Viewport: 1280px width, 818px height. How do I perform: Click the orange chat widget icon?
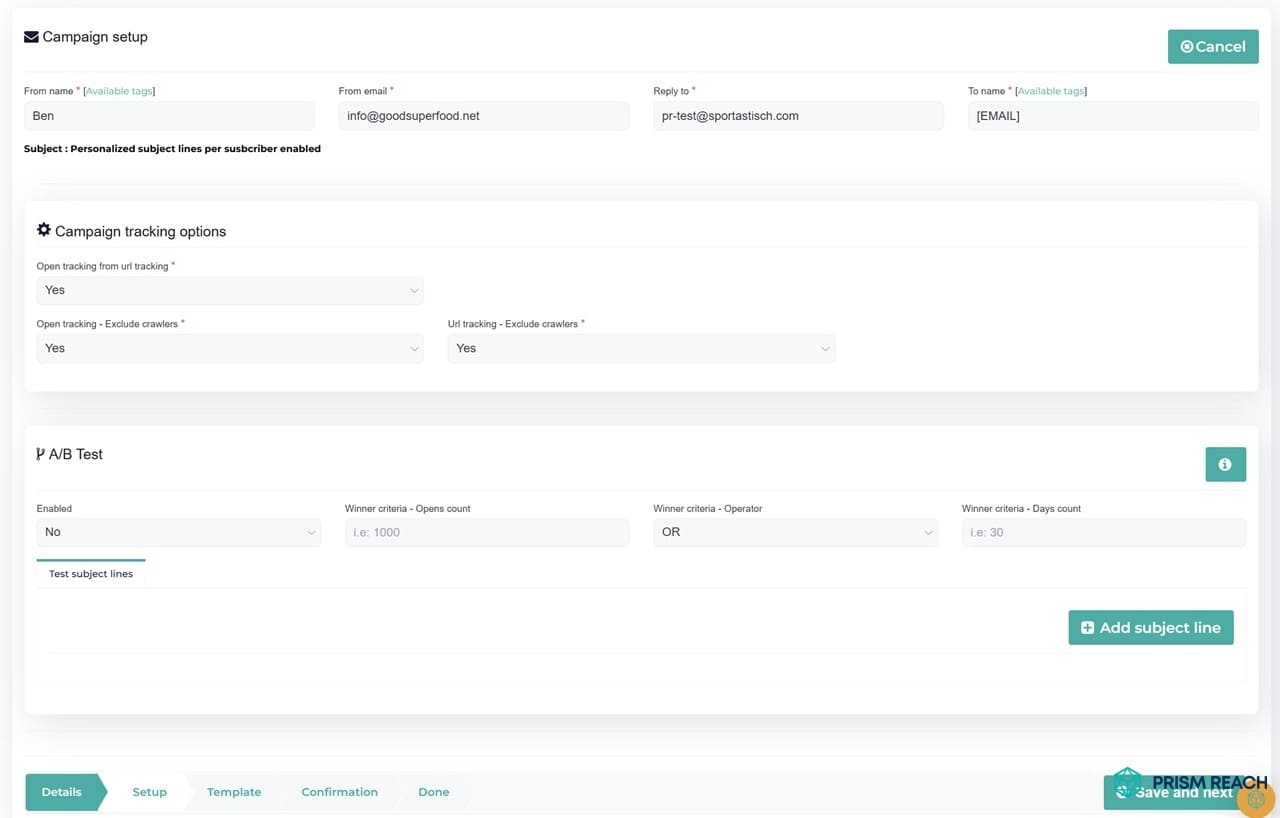point(1256,800)
